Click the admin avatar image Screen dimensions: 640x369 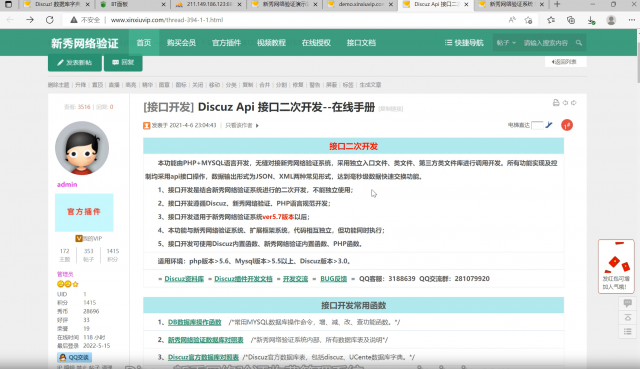pos(82,148)
